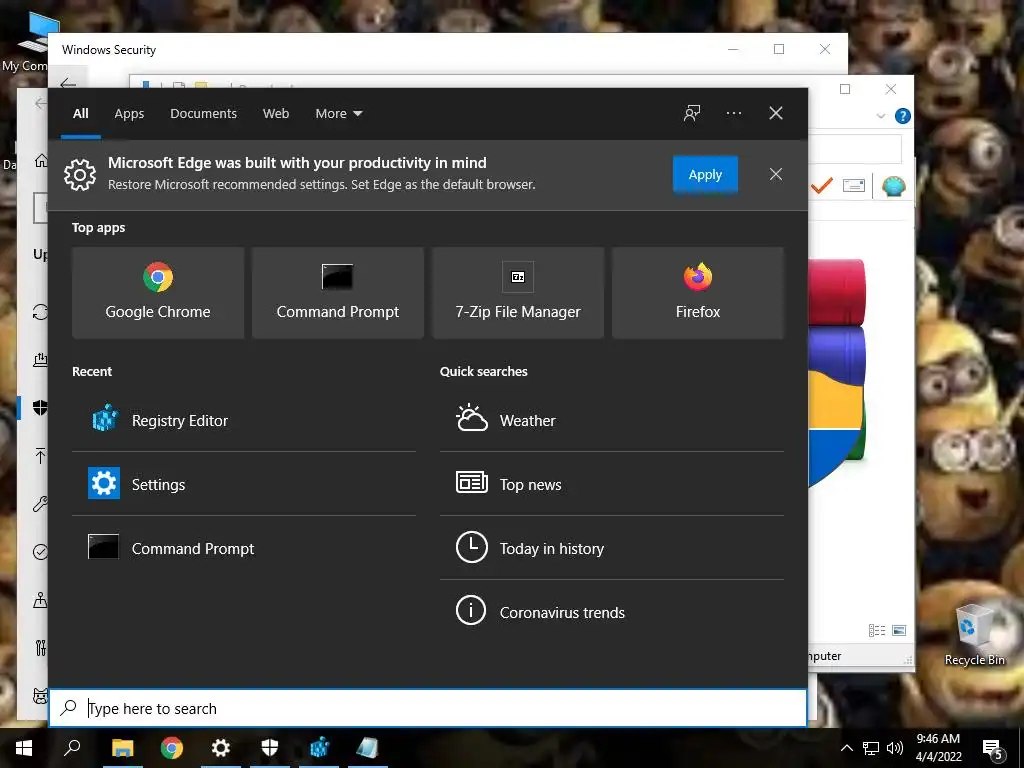The height and width of the screenshot is (768, 1024).
Task: Open Settings from Recent list
Action: (244, 484)
